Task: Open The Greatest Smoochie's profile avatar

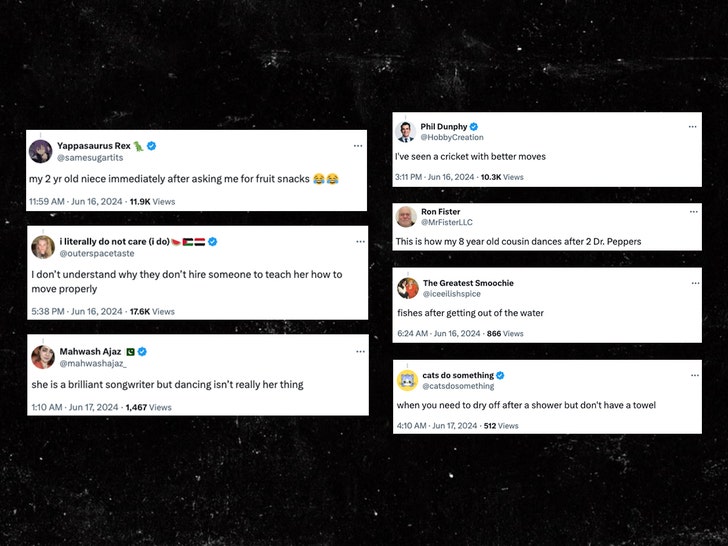Action: tap(407, 288)
